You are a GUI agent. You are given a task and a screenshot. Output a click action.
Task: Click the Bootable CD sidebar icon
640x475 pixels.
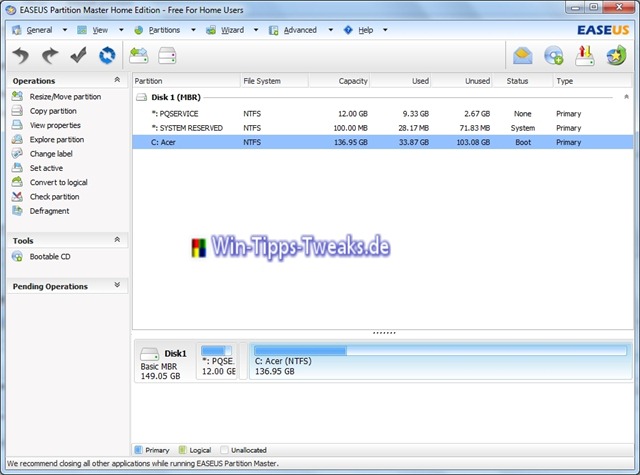tap(17, 256)
